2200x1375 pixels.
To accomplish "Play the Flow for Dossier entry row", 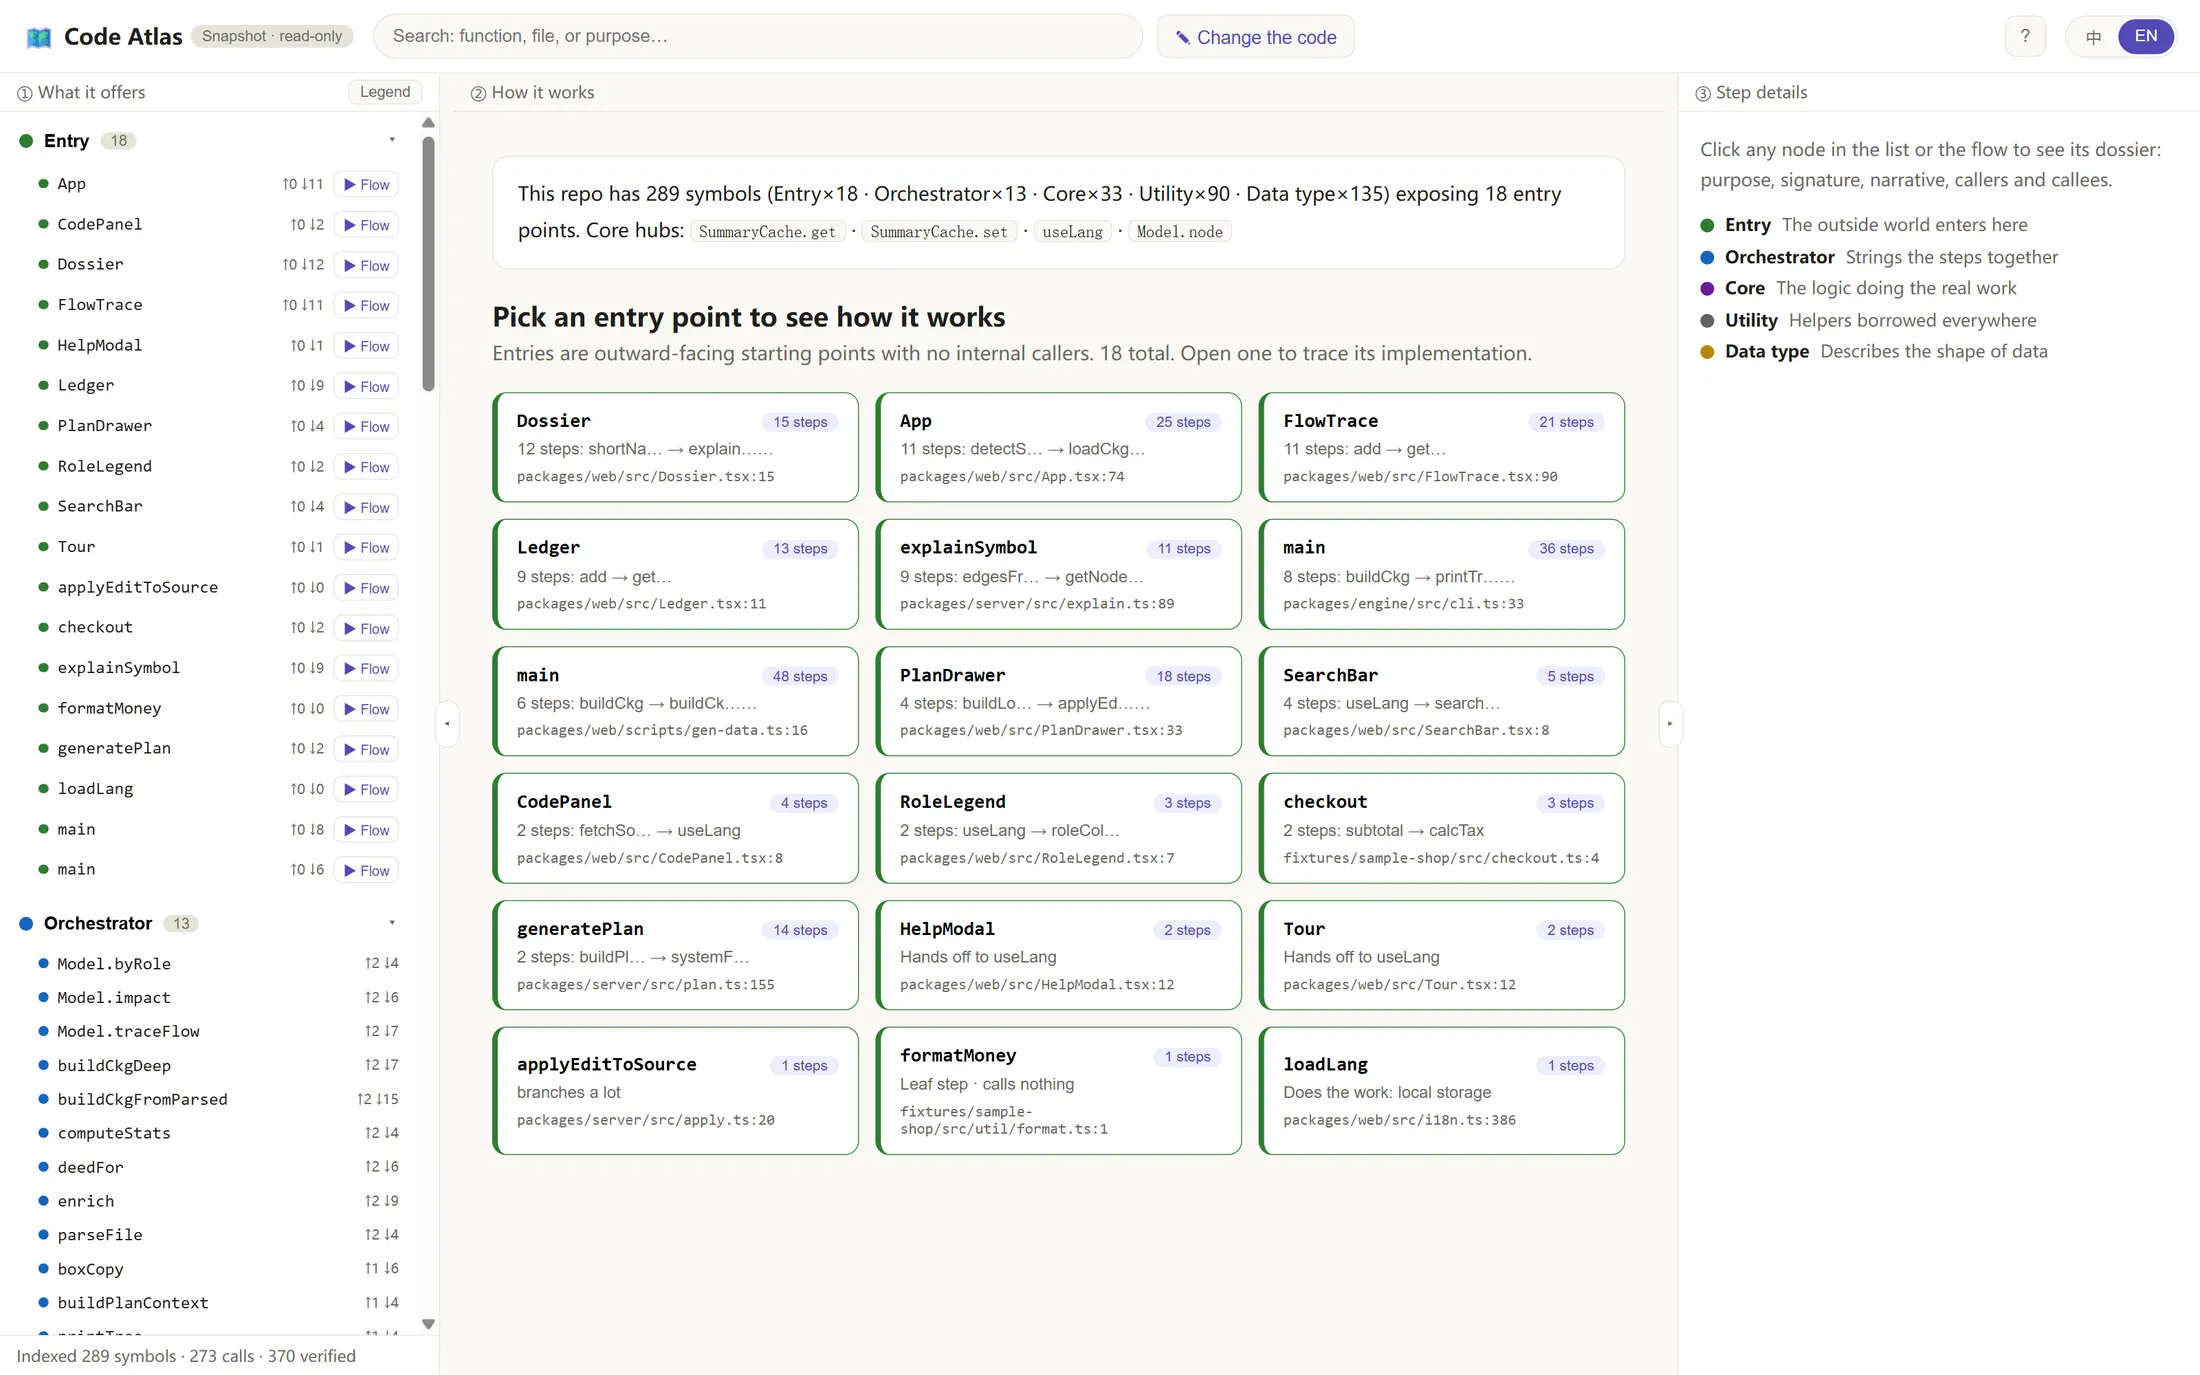I will pos(366,265).
